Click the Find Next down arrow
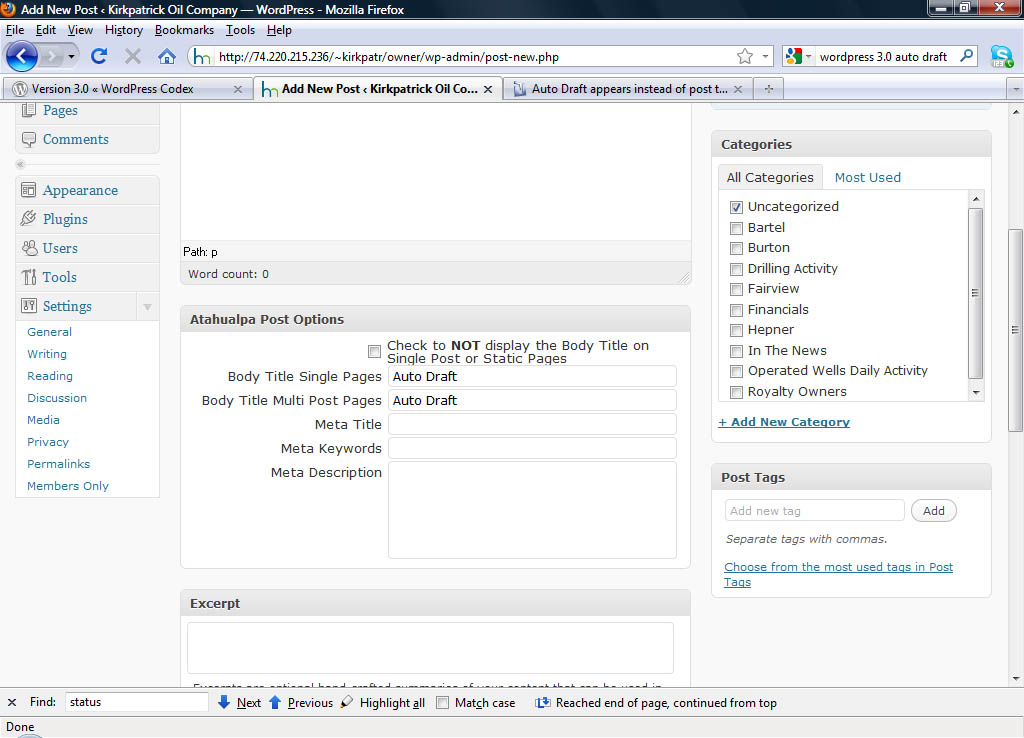 pos(224,702)
